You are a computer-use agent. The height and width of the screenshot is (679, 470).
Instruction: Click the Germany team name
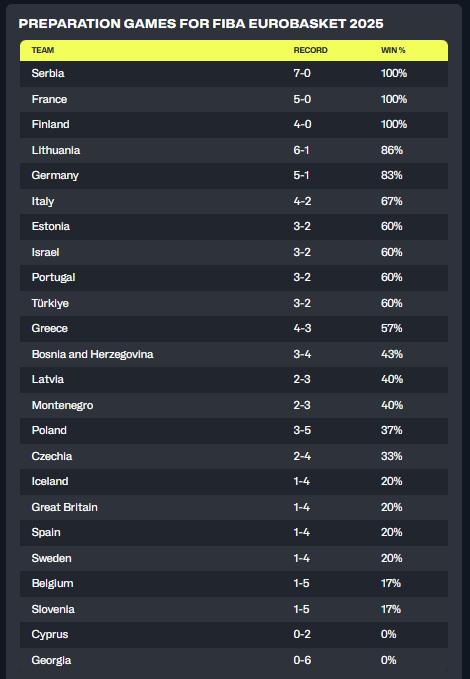click(x=55, y=176)
